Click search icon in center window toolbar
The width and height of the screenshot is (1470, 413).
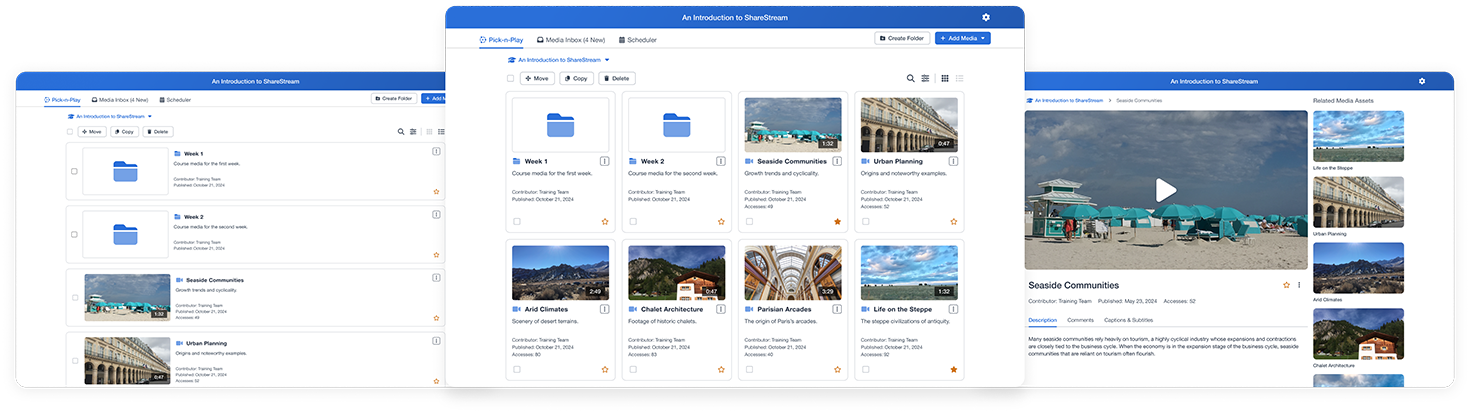pyautogui.click(x=910, y=78)
